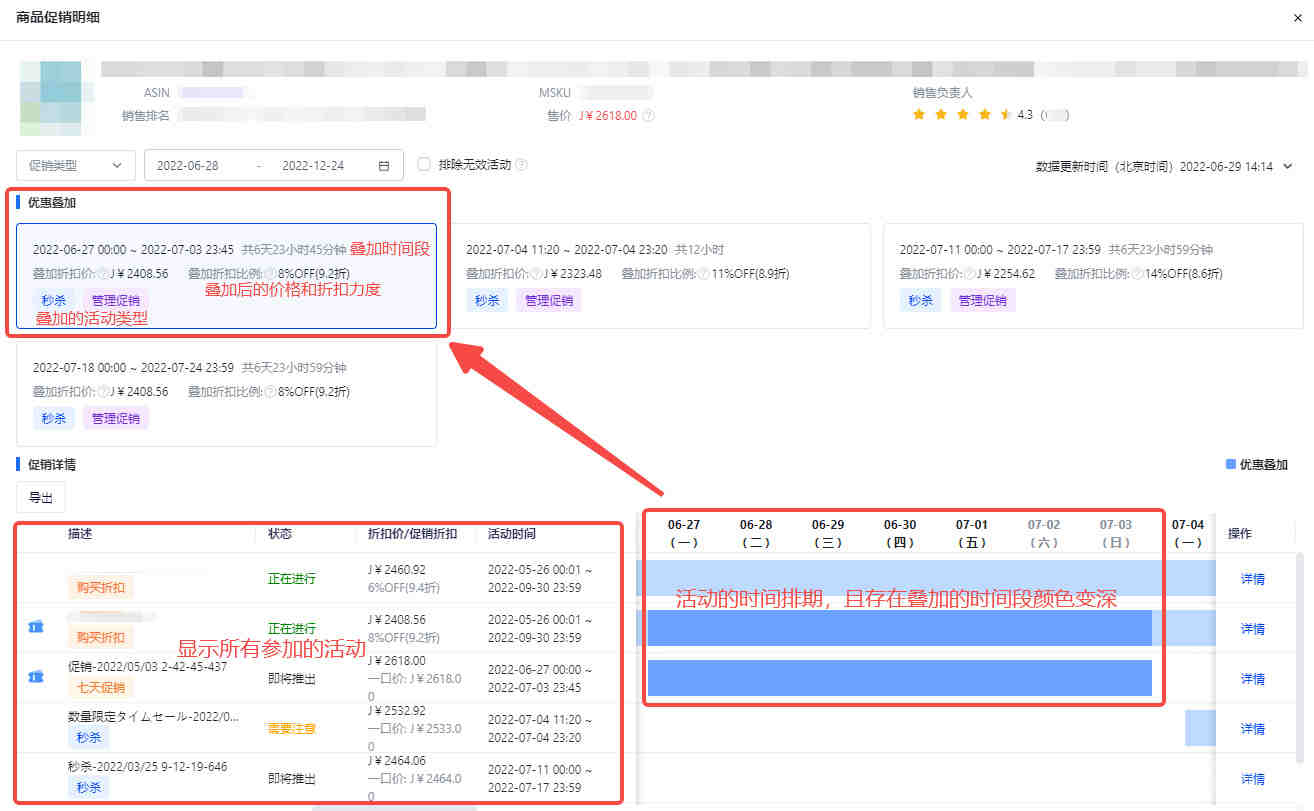This screenshot has width=1314, height=811.
Task: Click the 购买折扣 tag in the J¥2460.92 row
Action: pos(100,587)
